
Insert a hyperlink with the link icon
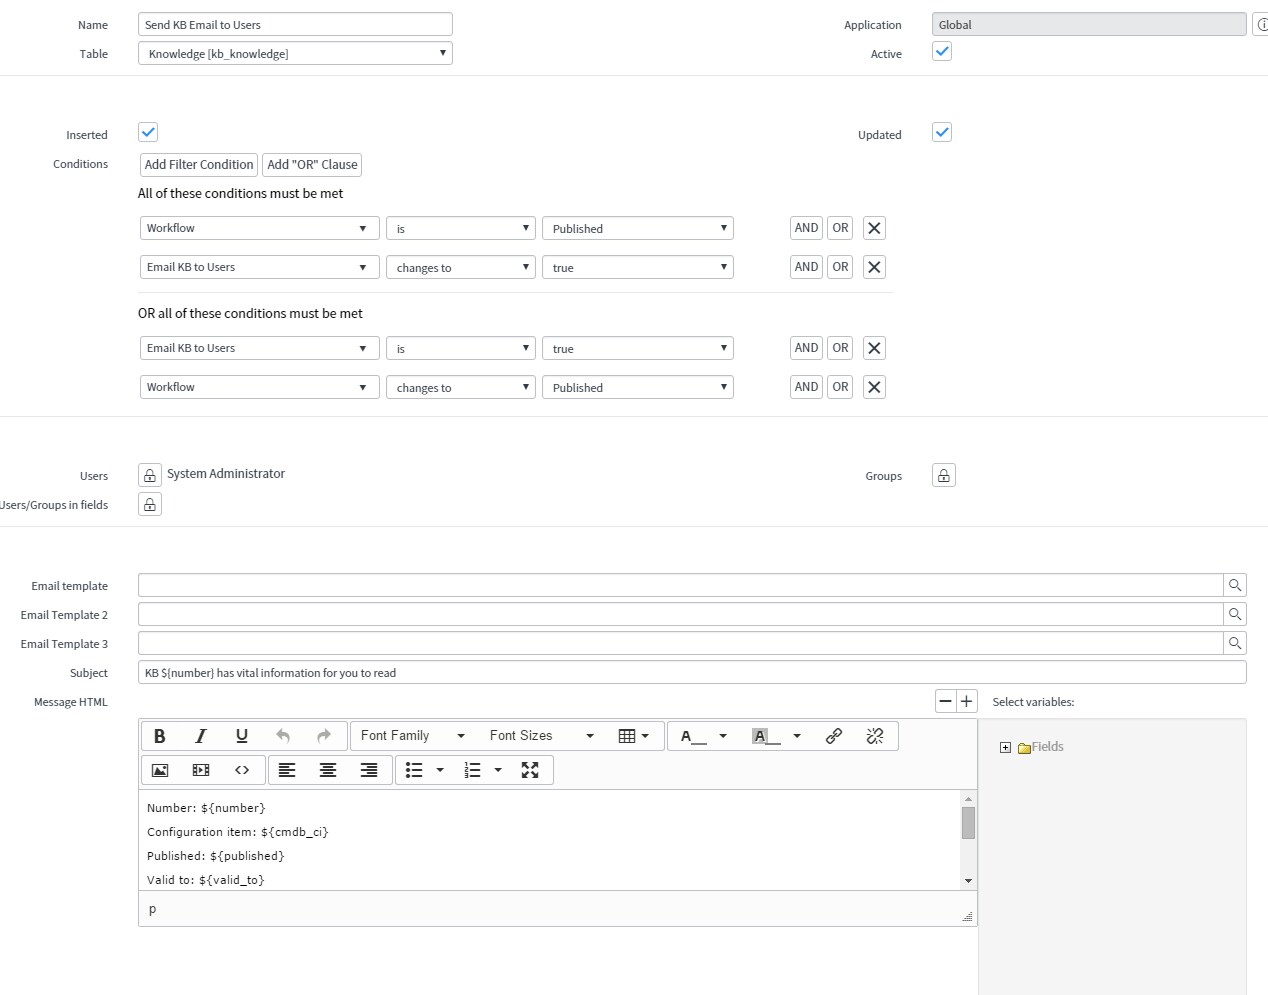click(834, 736)
